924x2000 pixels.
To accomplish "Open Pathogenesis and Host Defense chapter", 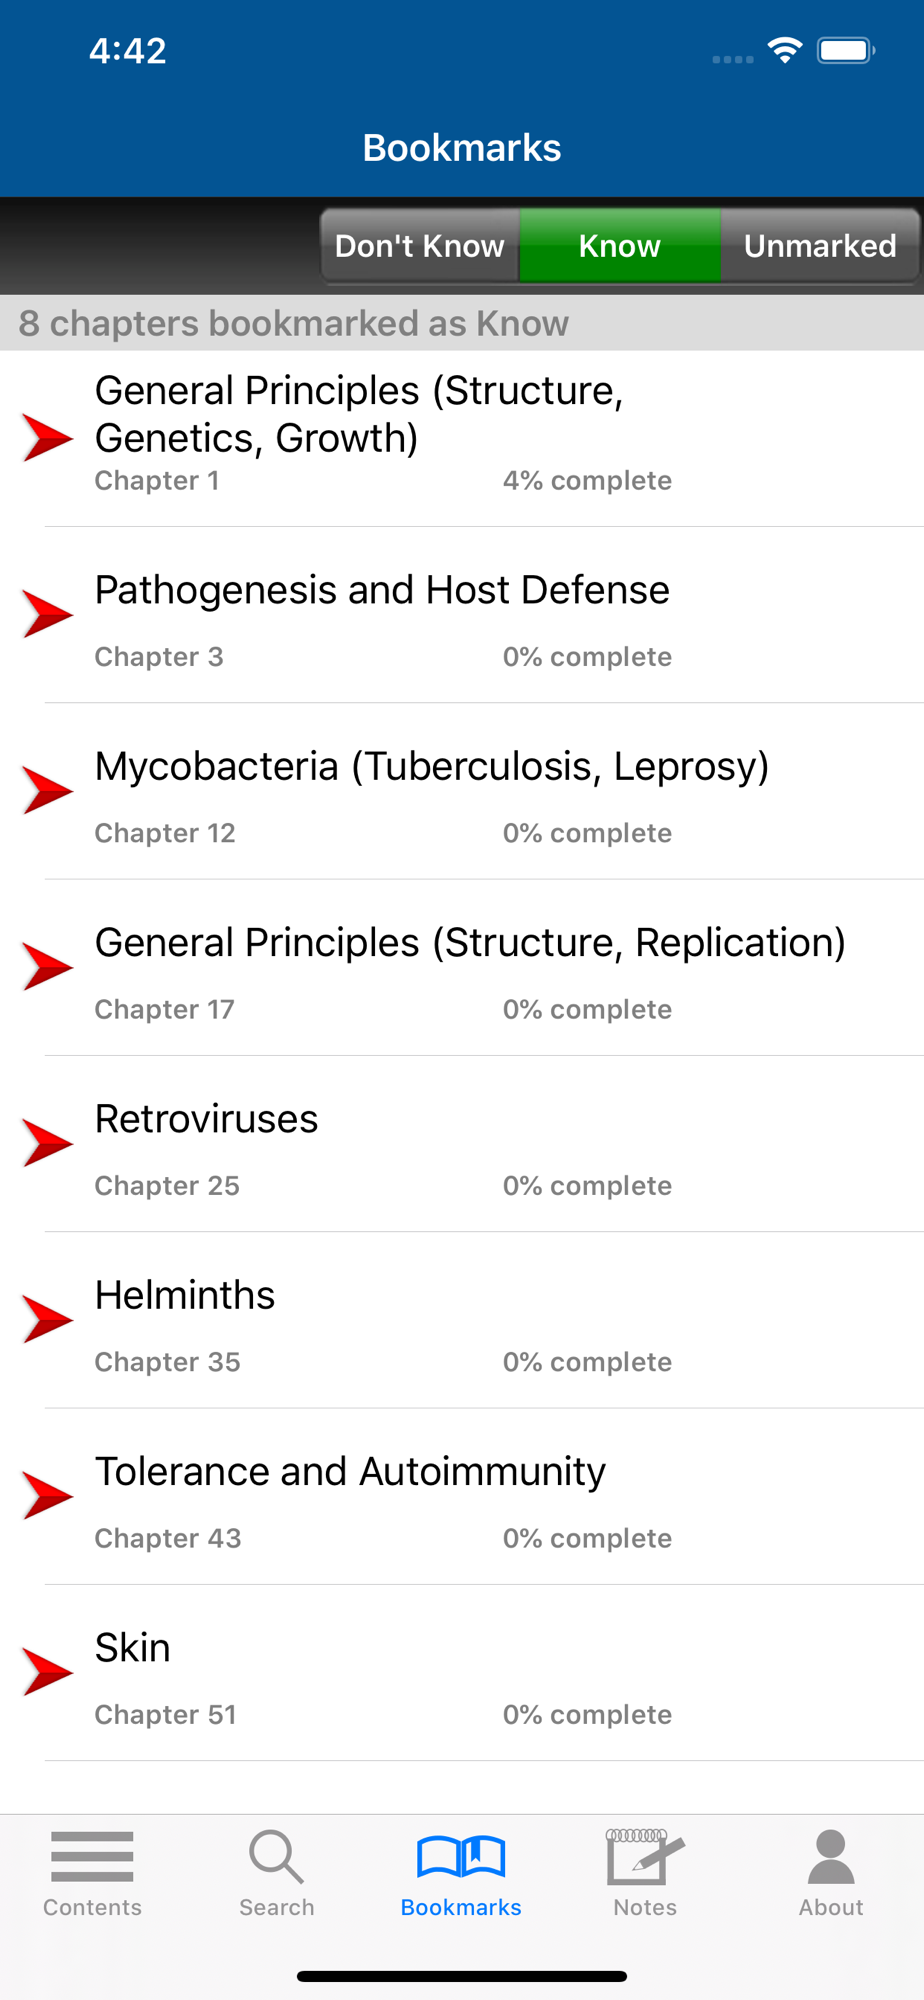I will coord(462,615).
